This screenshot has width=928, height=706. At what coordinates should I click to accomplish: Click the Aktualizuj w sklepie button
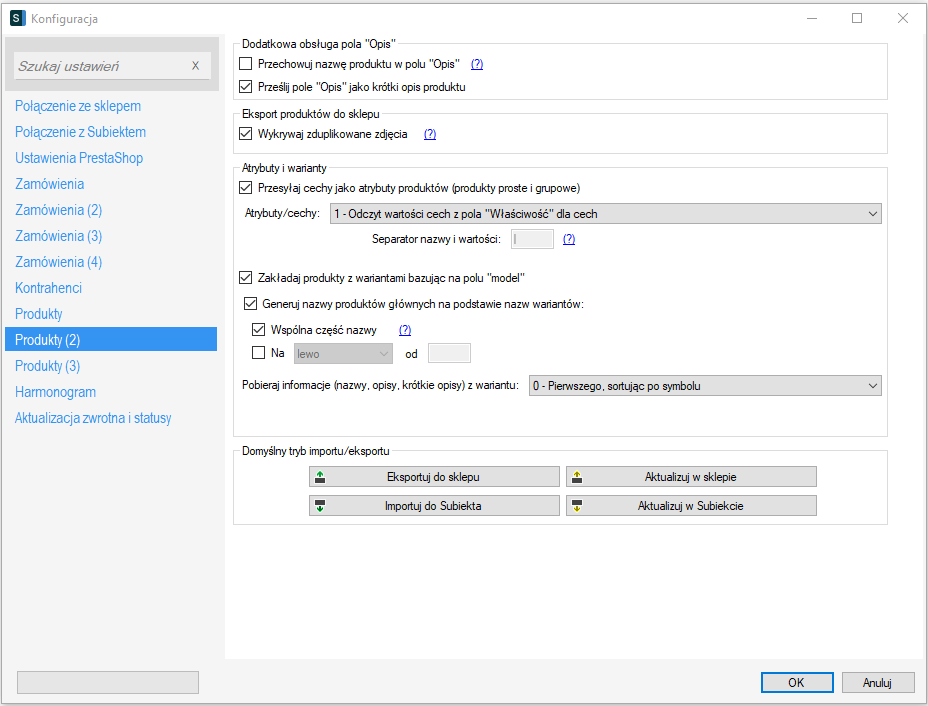tap(691, 477)
